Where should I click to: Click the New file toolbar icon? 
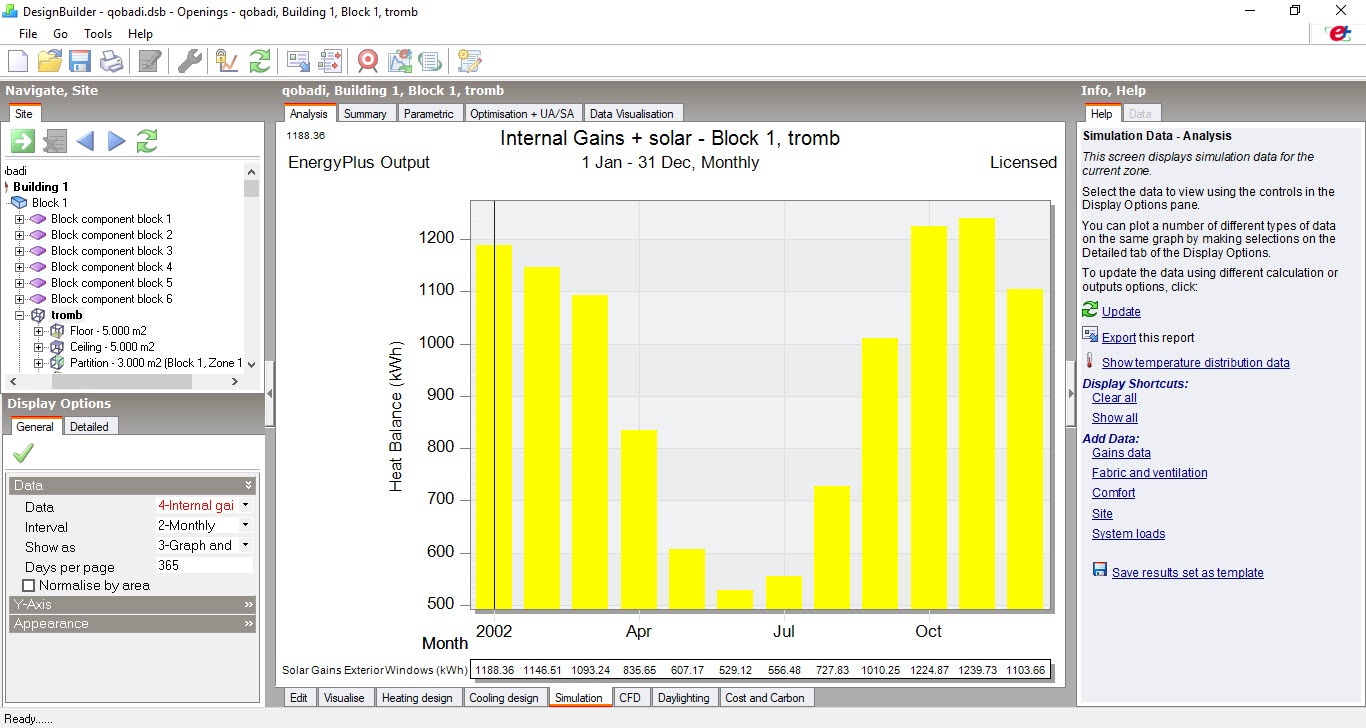(x=20, y=61)
